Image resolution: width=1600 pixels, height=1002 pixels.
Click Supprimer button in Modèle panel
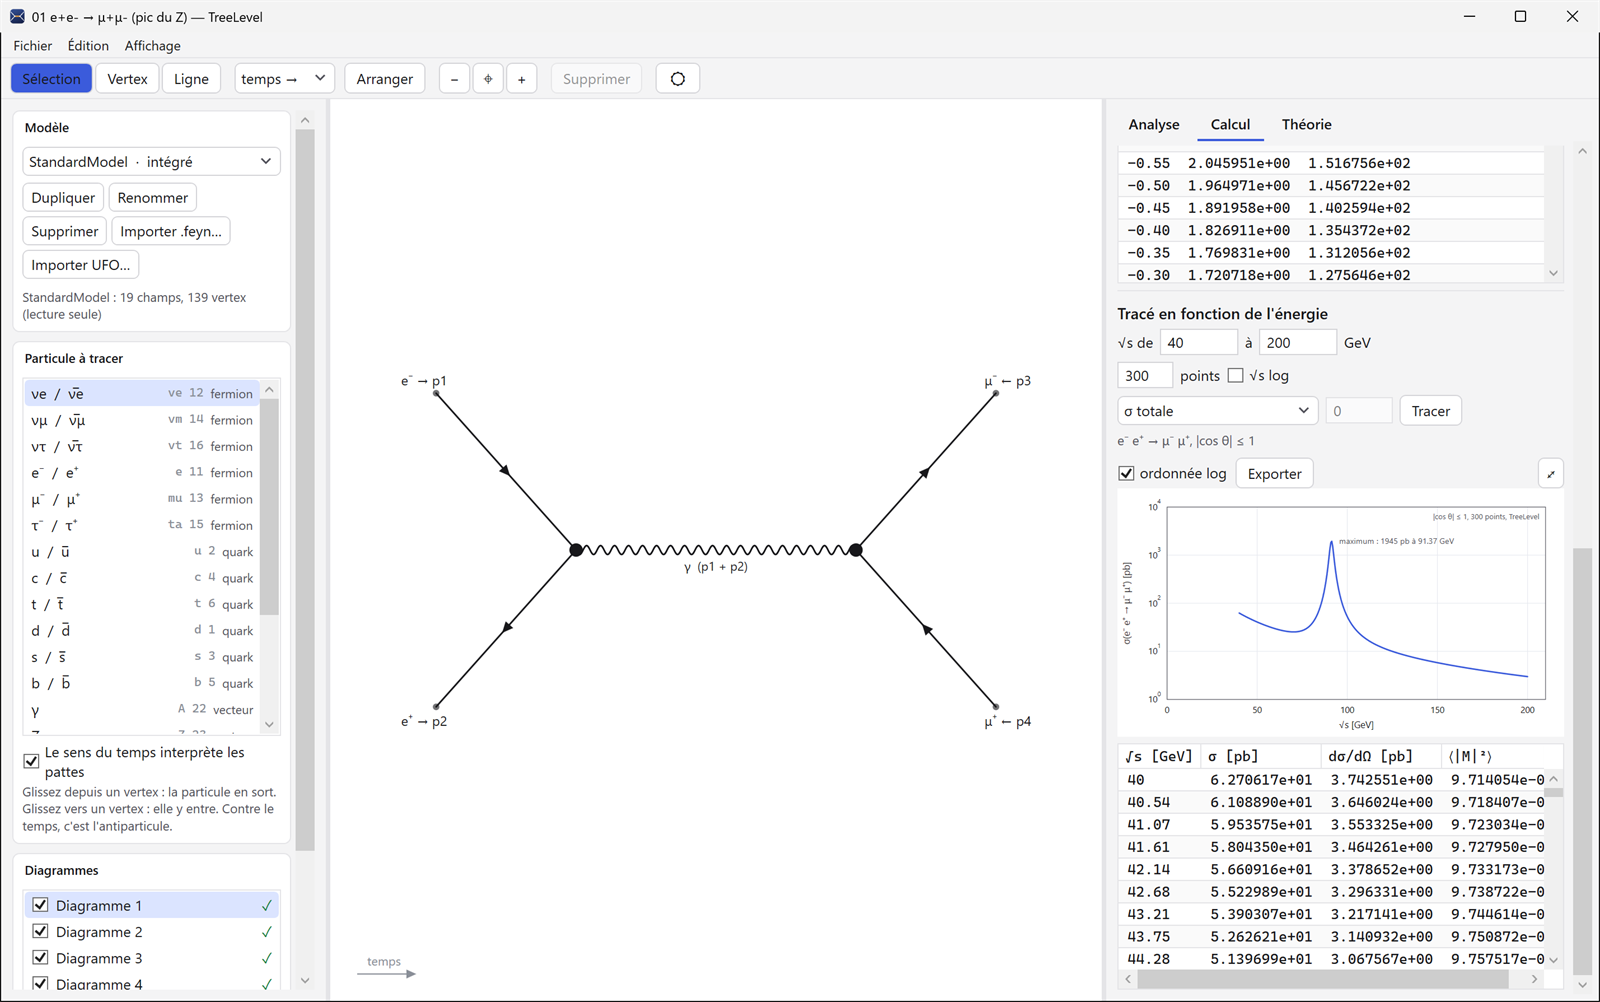(65, 231)
